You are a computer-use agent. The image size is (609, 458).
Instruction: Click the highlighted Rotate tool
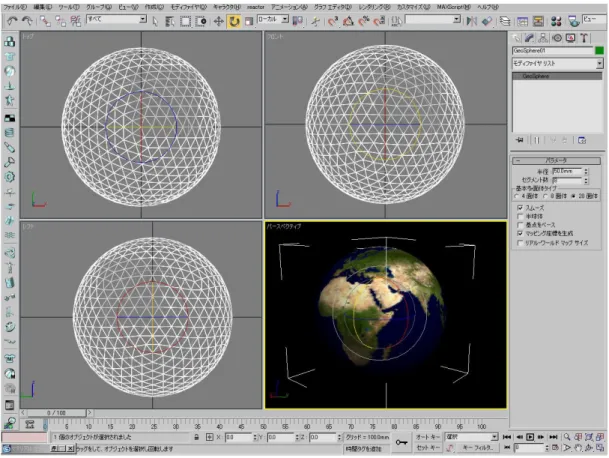(233, 21)
